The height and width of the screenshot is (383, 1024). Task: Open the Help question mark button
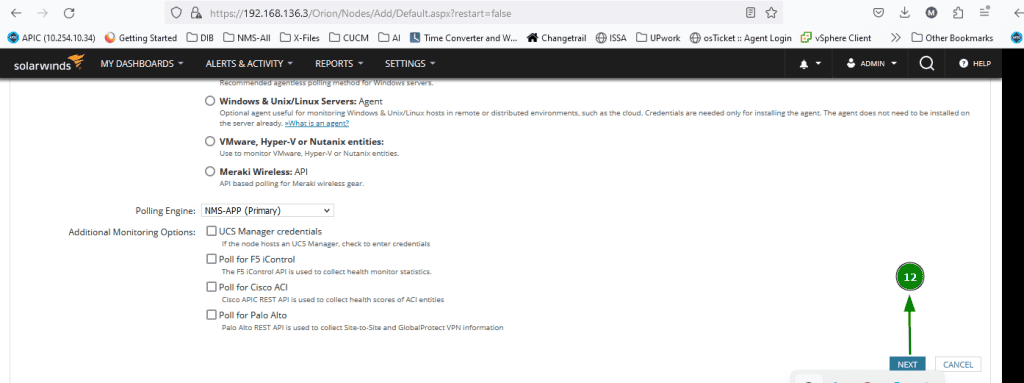pyautogui.click(x=974, y=64)
